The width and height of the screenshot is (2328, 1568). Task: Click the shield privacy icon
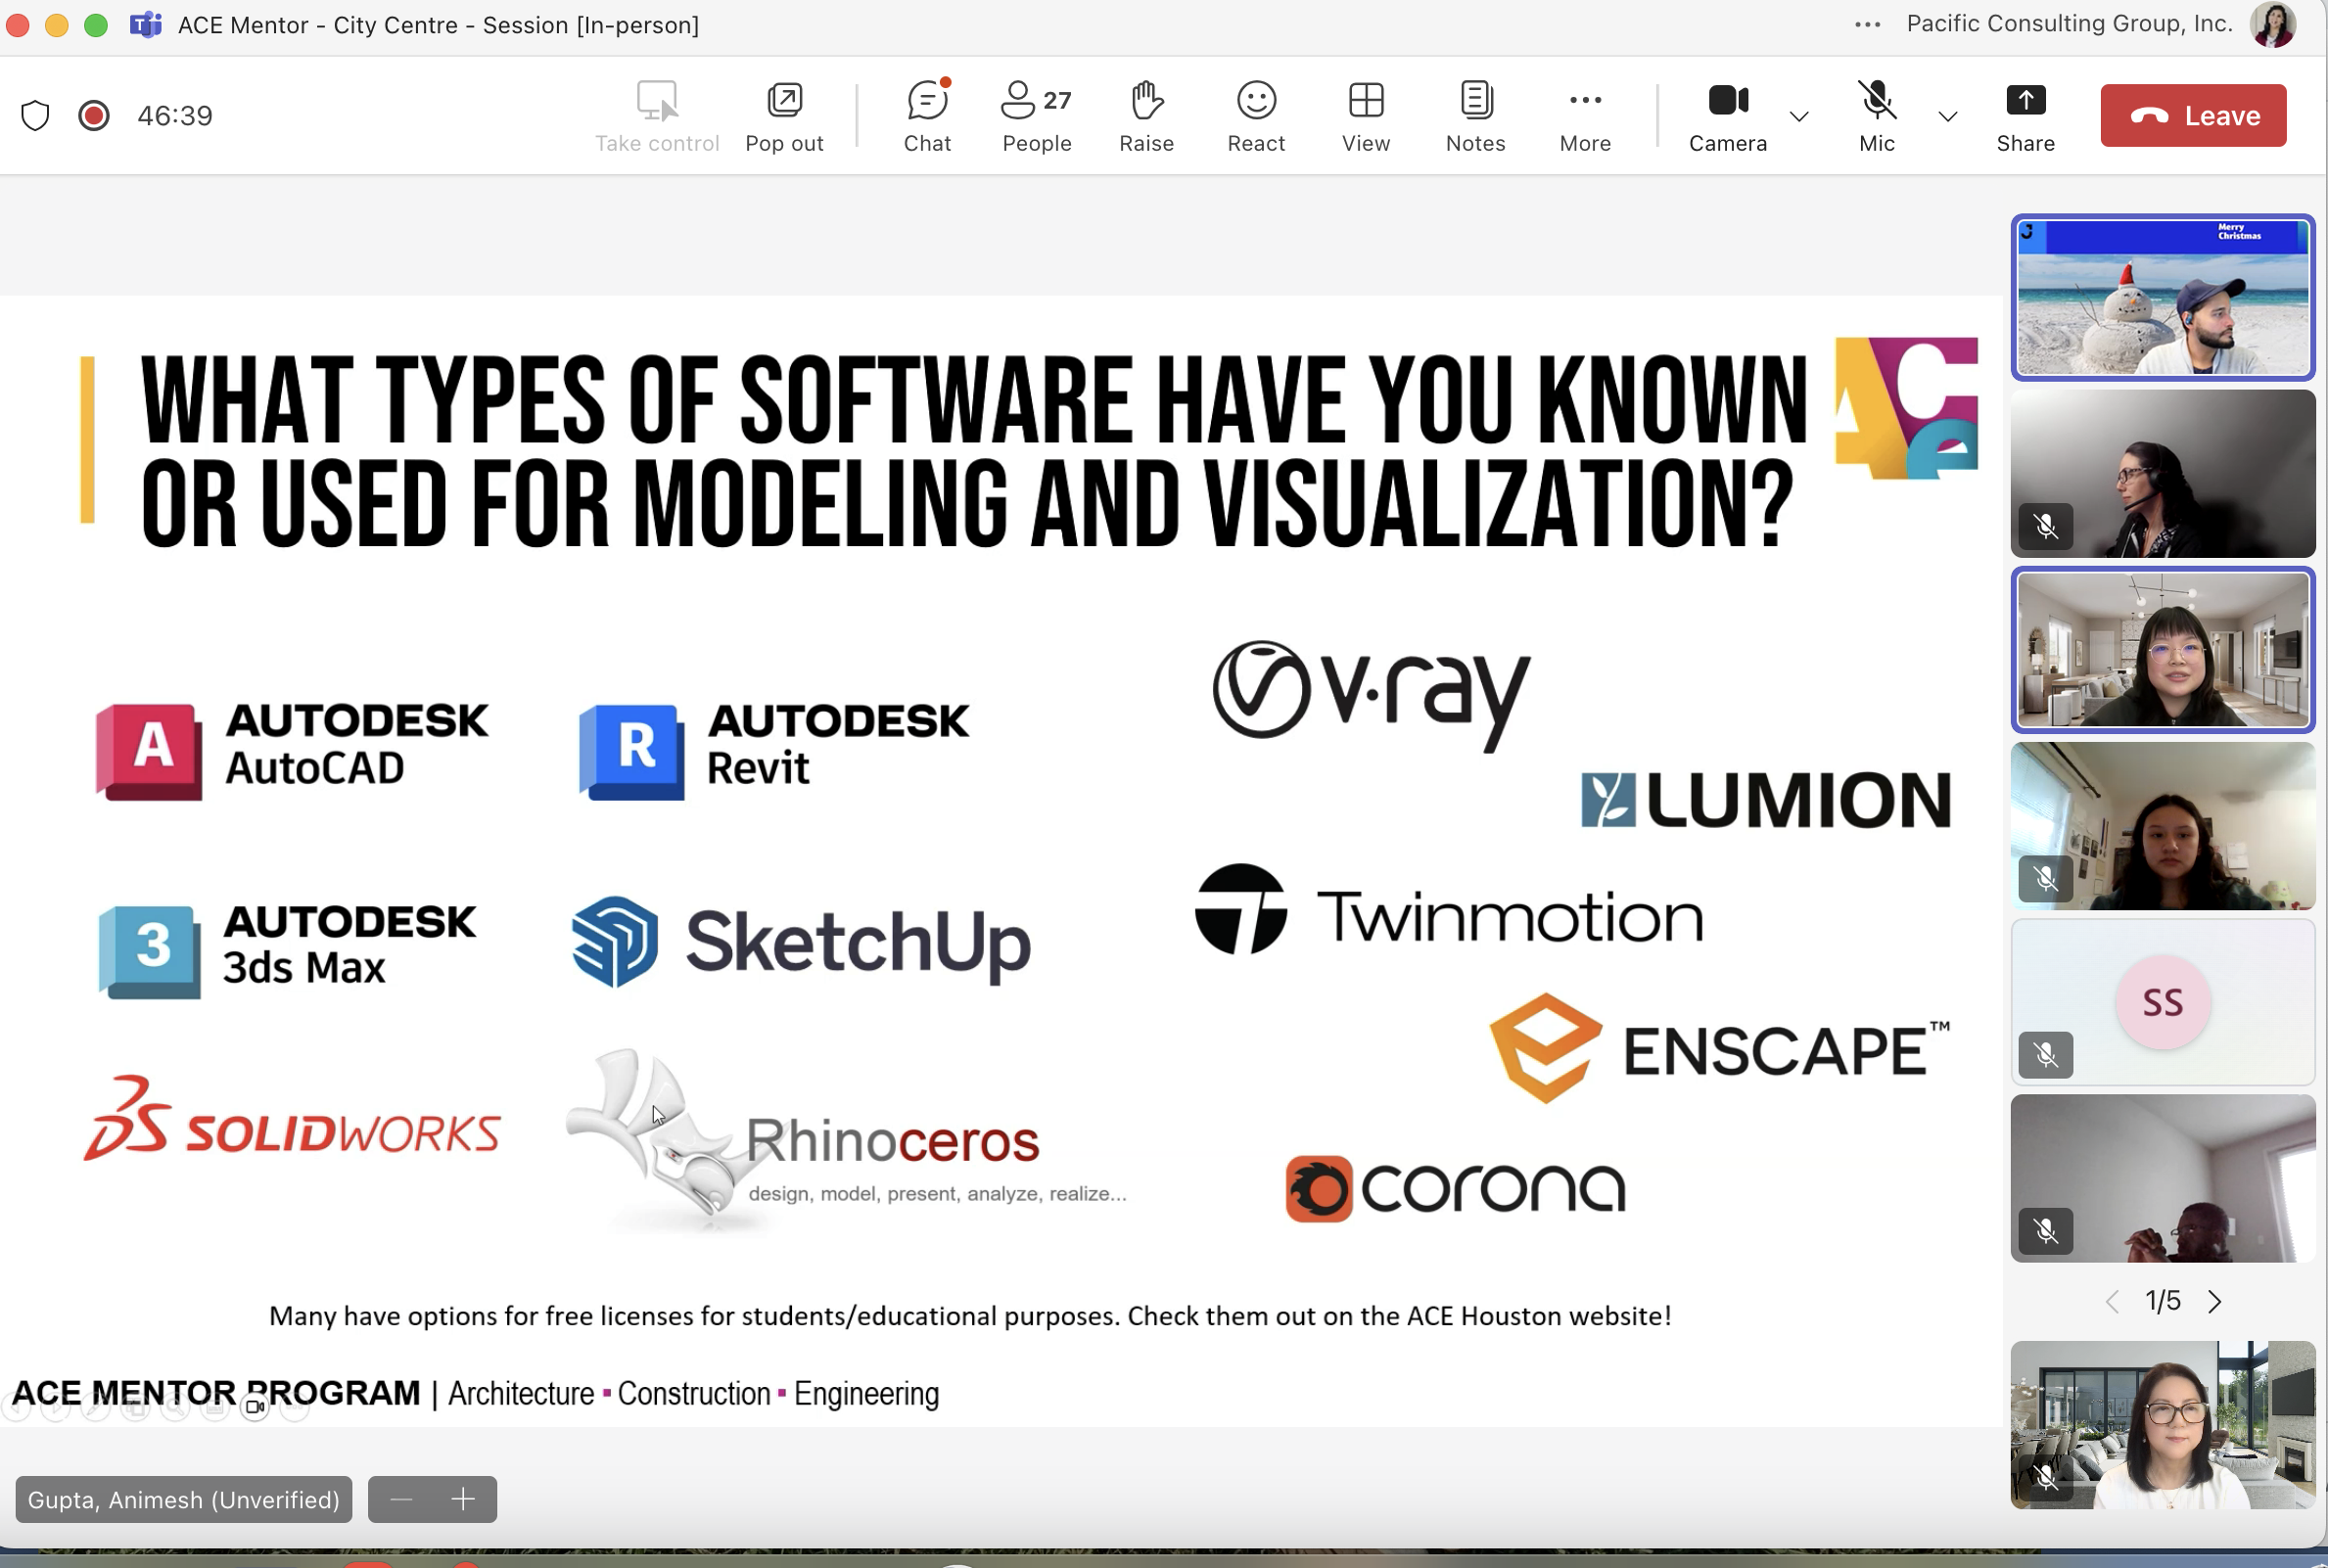pyautogui.click(x=36, y=116)
